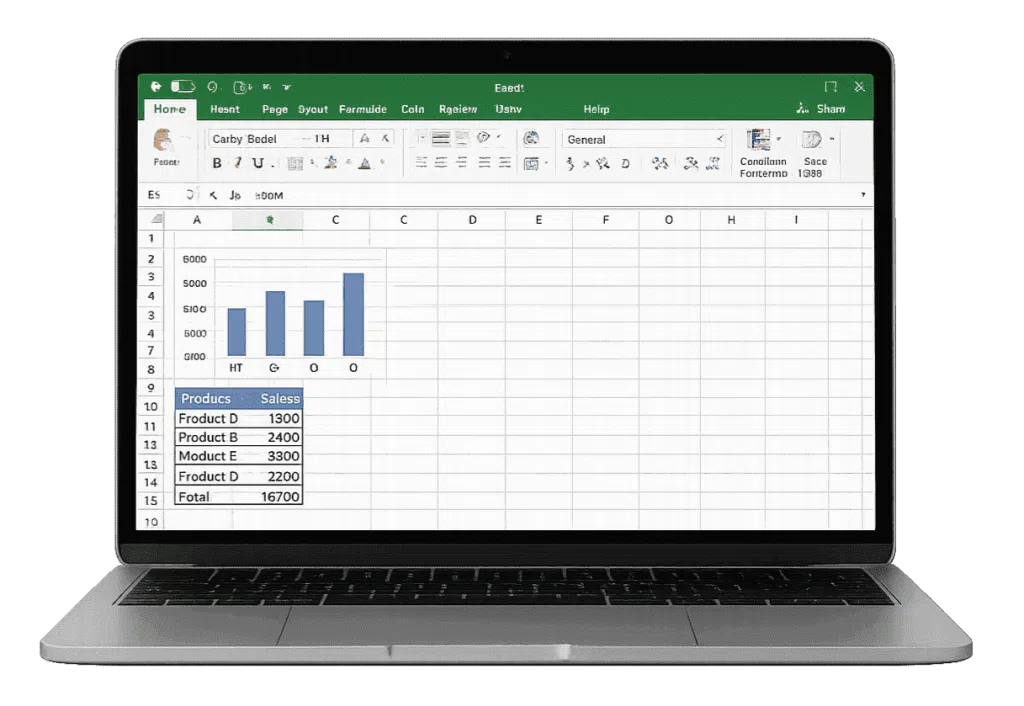Click the select-all corner triangle
Screen dimensions: 1024x706
156,219
